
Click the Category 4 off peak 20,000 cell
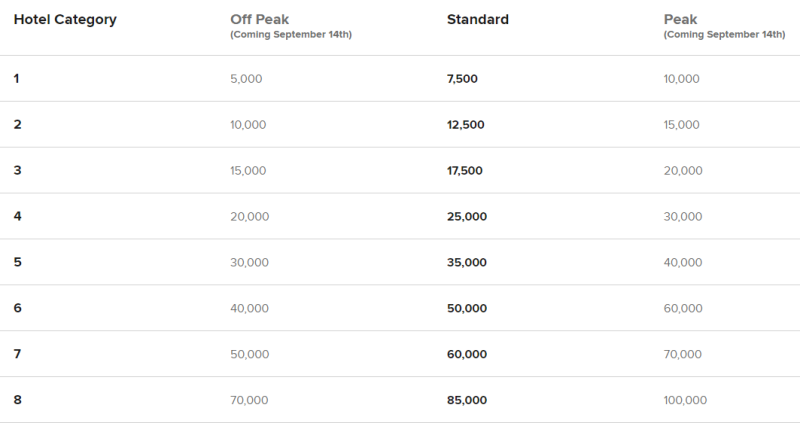250,217
